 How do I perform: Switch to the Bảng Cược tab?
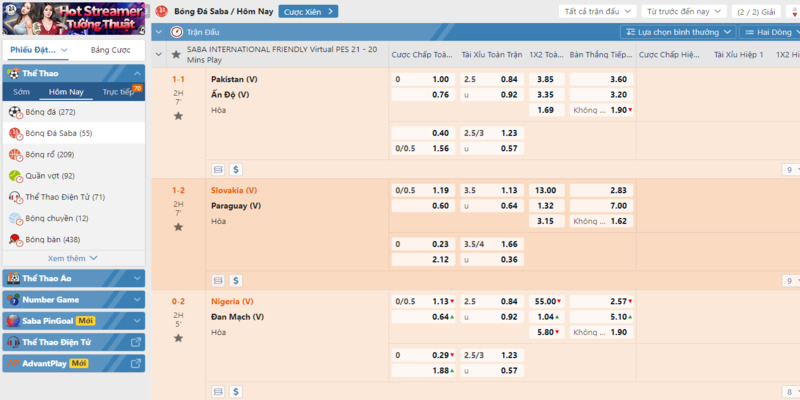coord(109,49)
